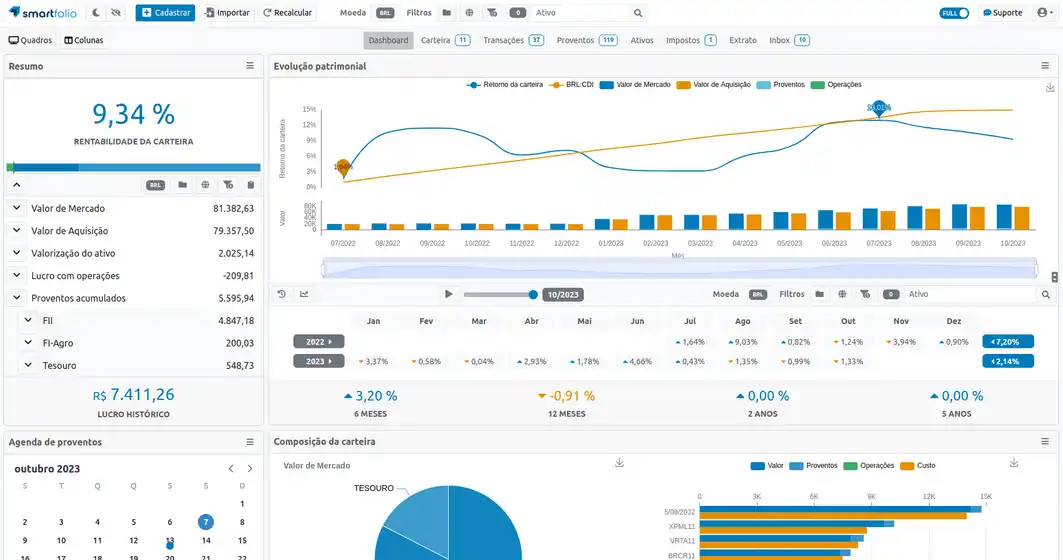Image resolution: width=1063 pixels, height=560 pixels.
Task: Toggle the FULL switch
Action: click(x=954, y=13)
